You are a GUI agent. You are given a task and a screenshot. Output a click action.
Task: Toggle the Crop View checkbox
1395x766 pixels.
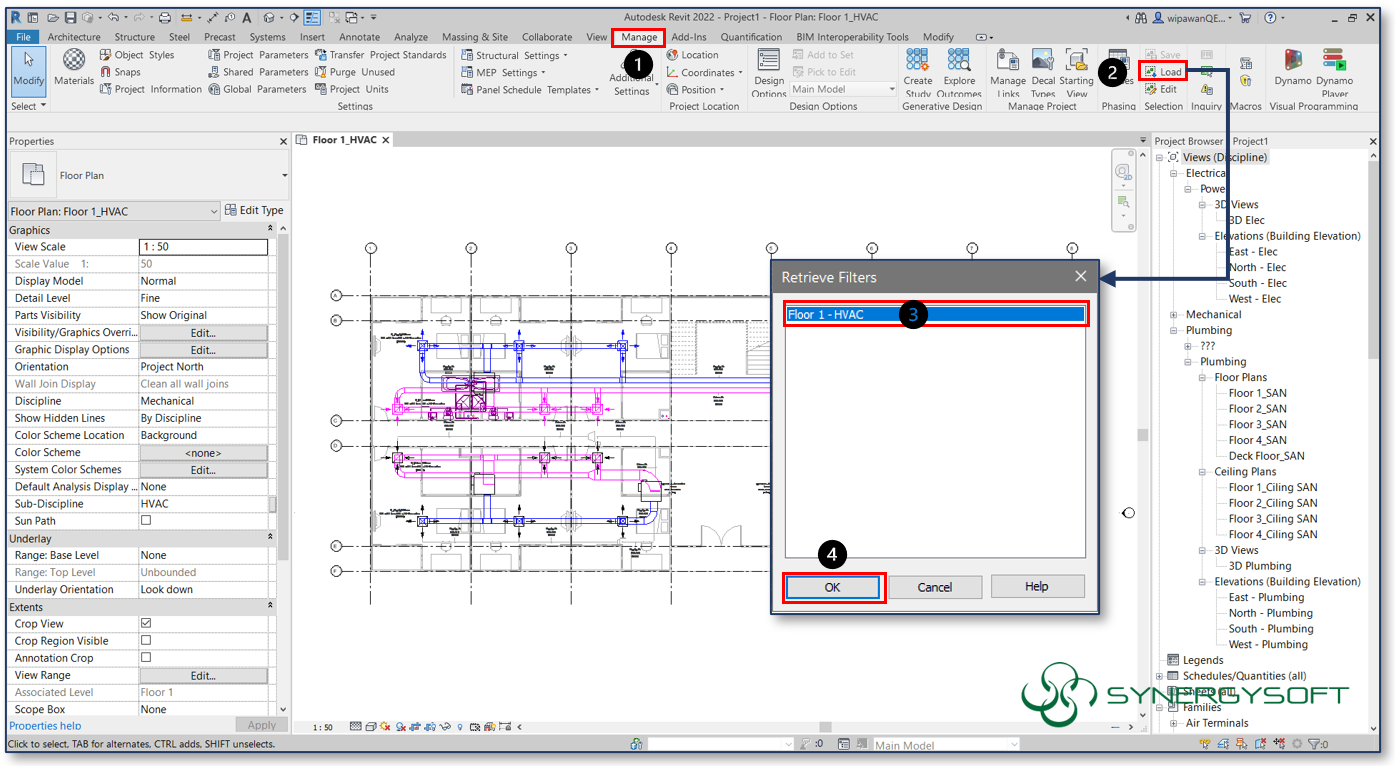(145, 623)
